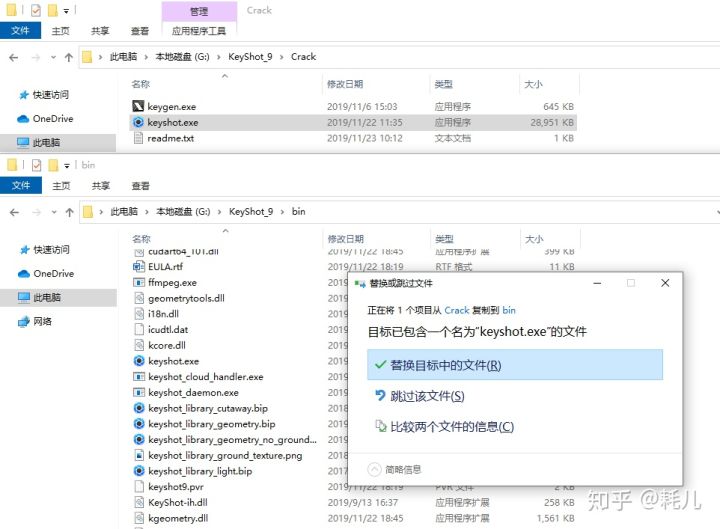The height and width of the screenshot is (529, 720).
Task: Select 快速访问 in bin window sidebar
Action: [x=51, y=249]
